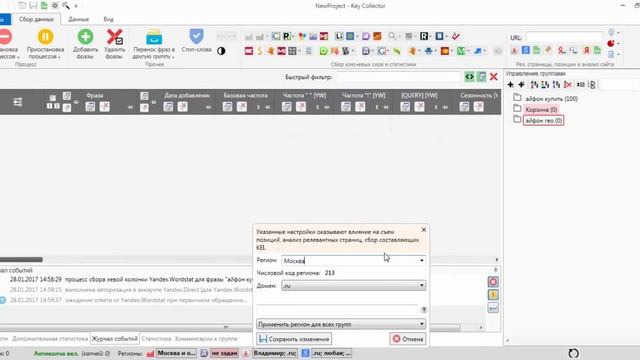Click the half-filled black circle icon

click(x=221, y=51)
